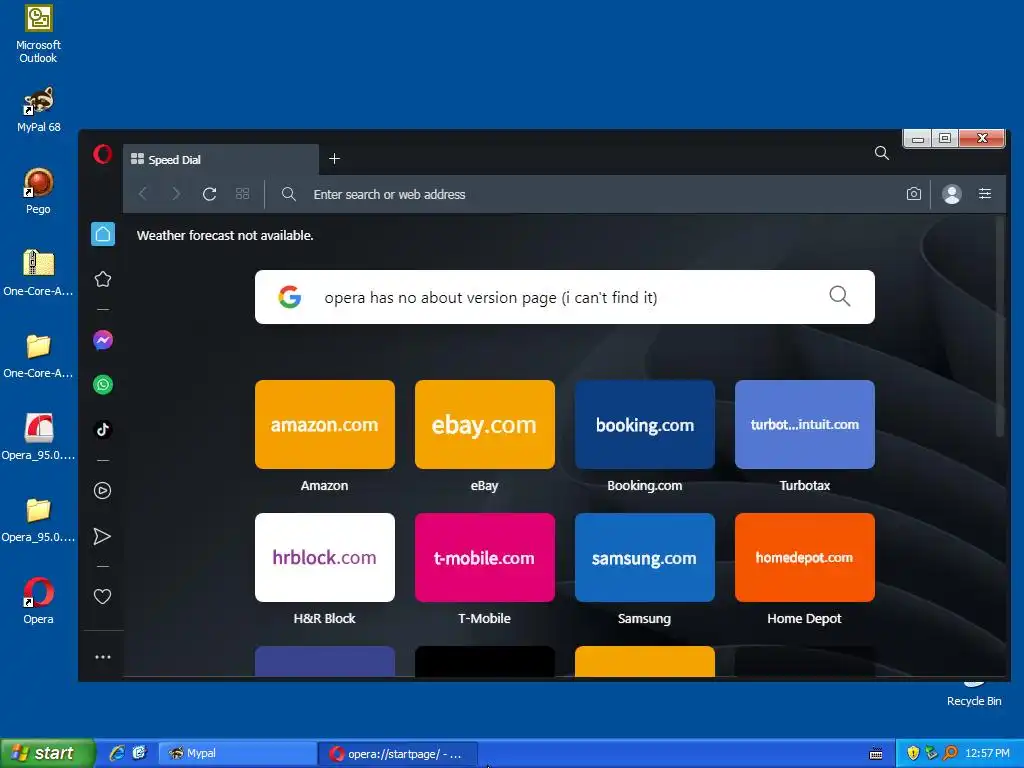The image size is (1024, 768).
Task: Open the T-Mobile speed dial tile
Action: (x=485, y=558)
